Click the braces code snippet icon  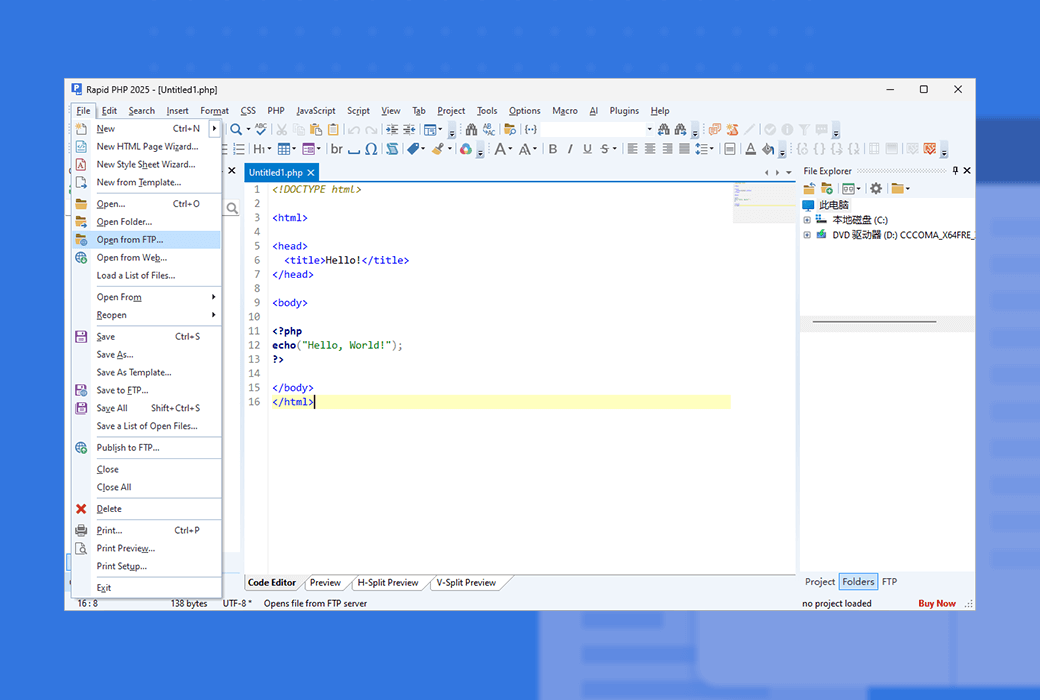coord(531,129)
